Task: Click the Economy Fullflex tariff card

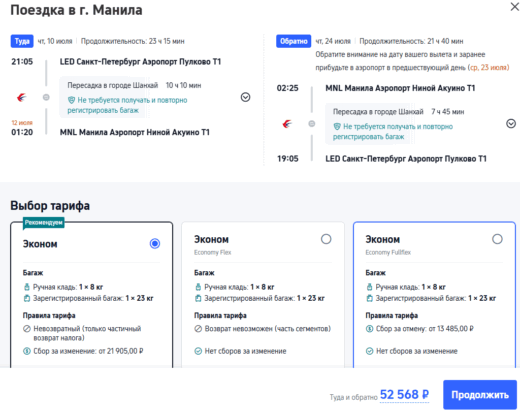Action: pos(434,295)
